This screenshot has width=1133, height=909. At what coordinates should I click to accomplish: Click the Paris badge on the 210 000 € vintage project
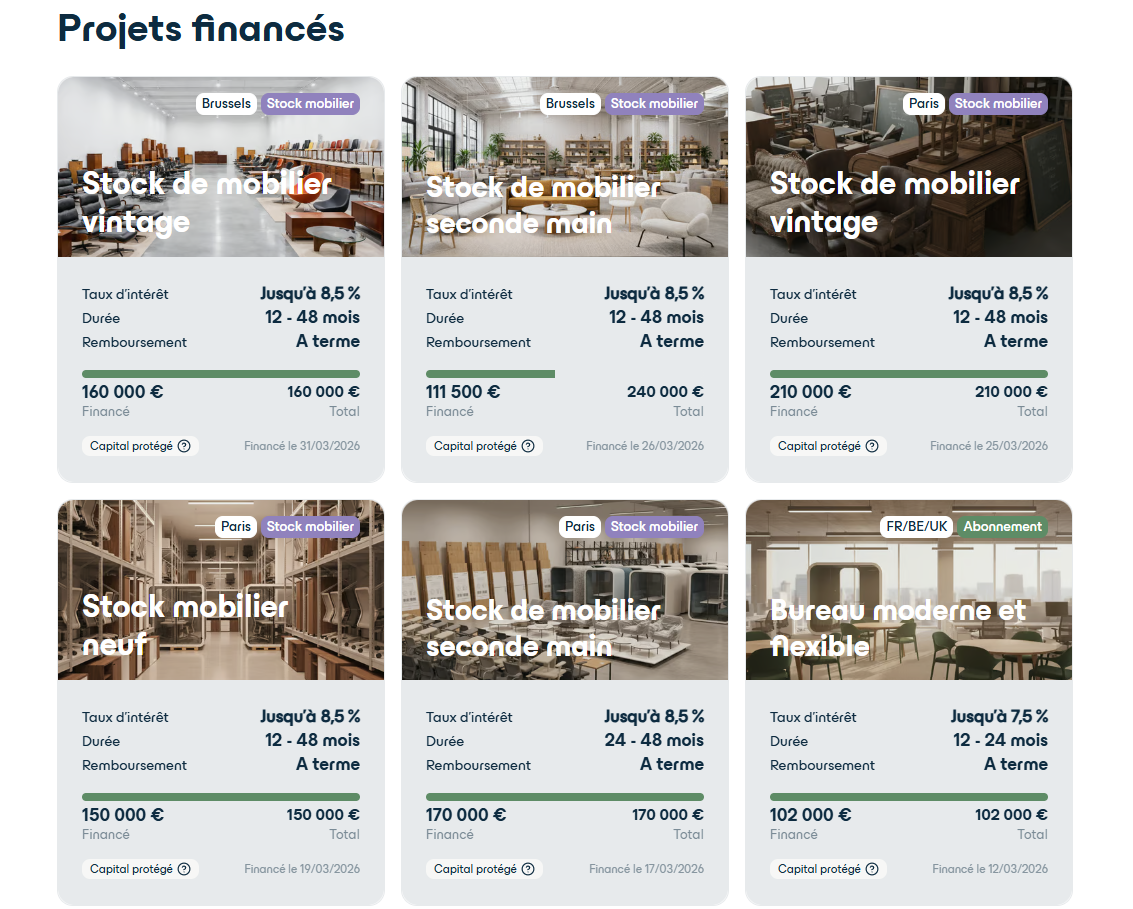923,103
